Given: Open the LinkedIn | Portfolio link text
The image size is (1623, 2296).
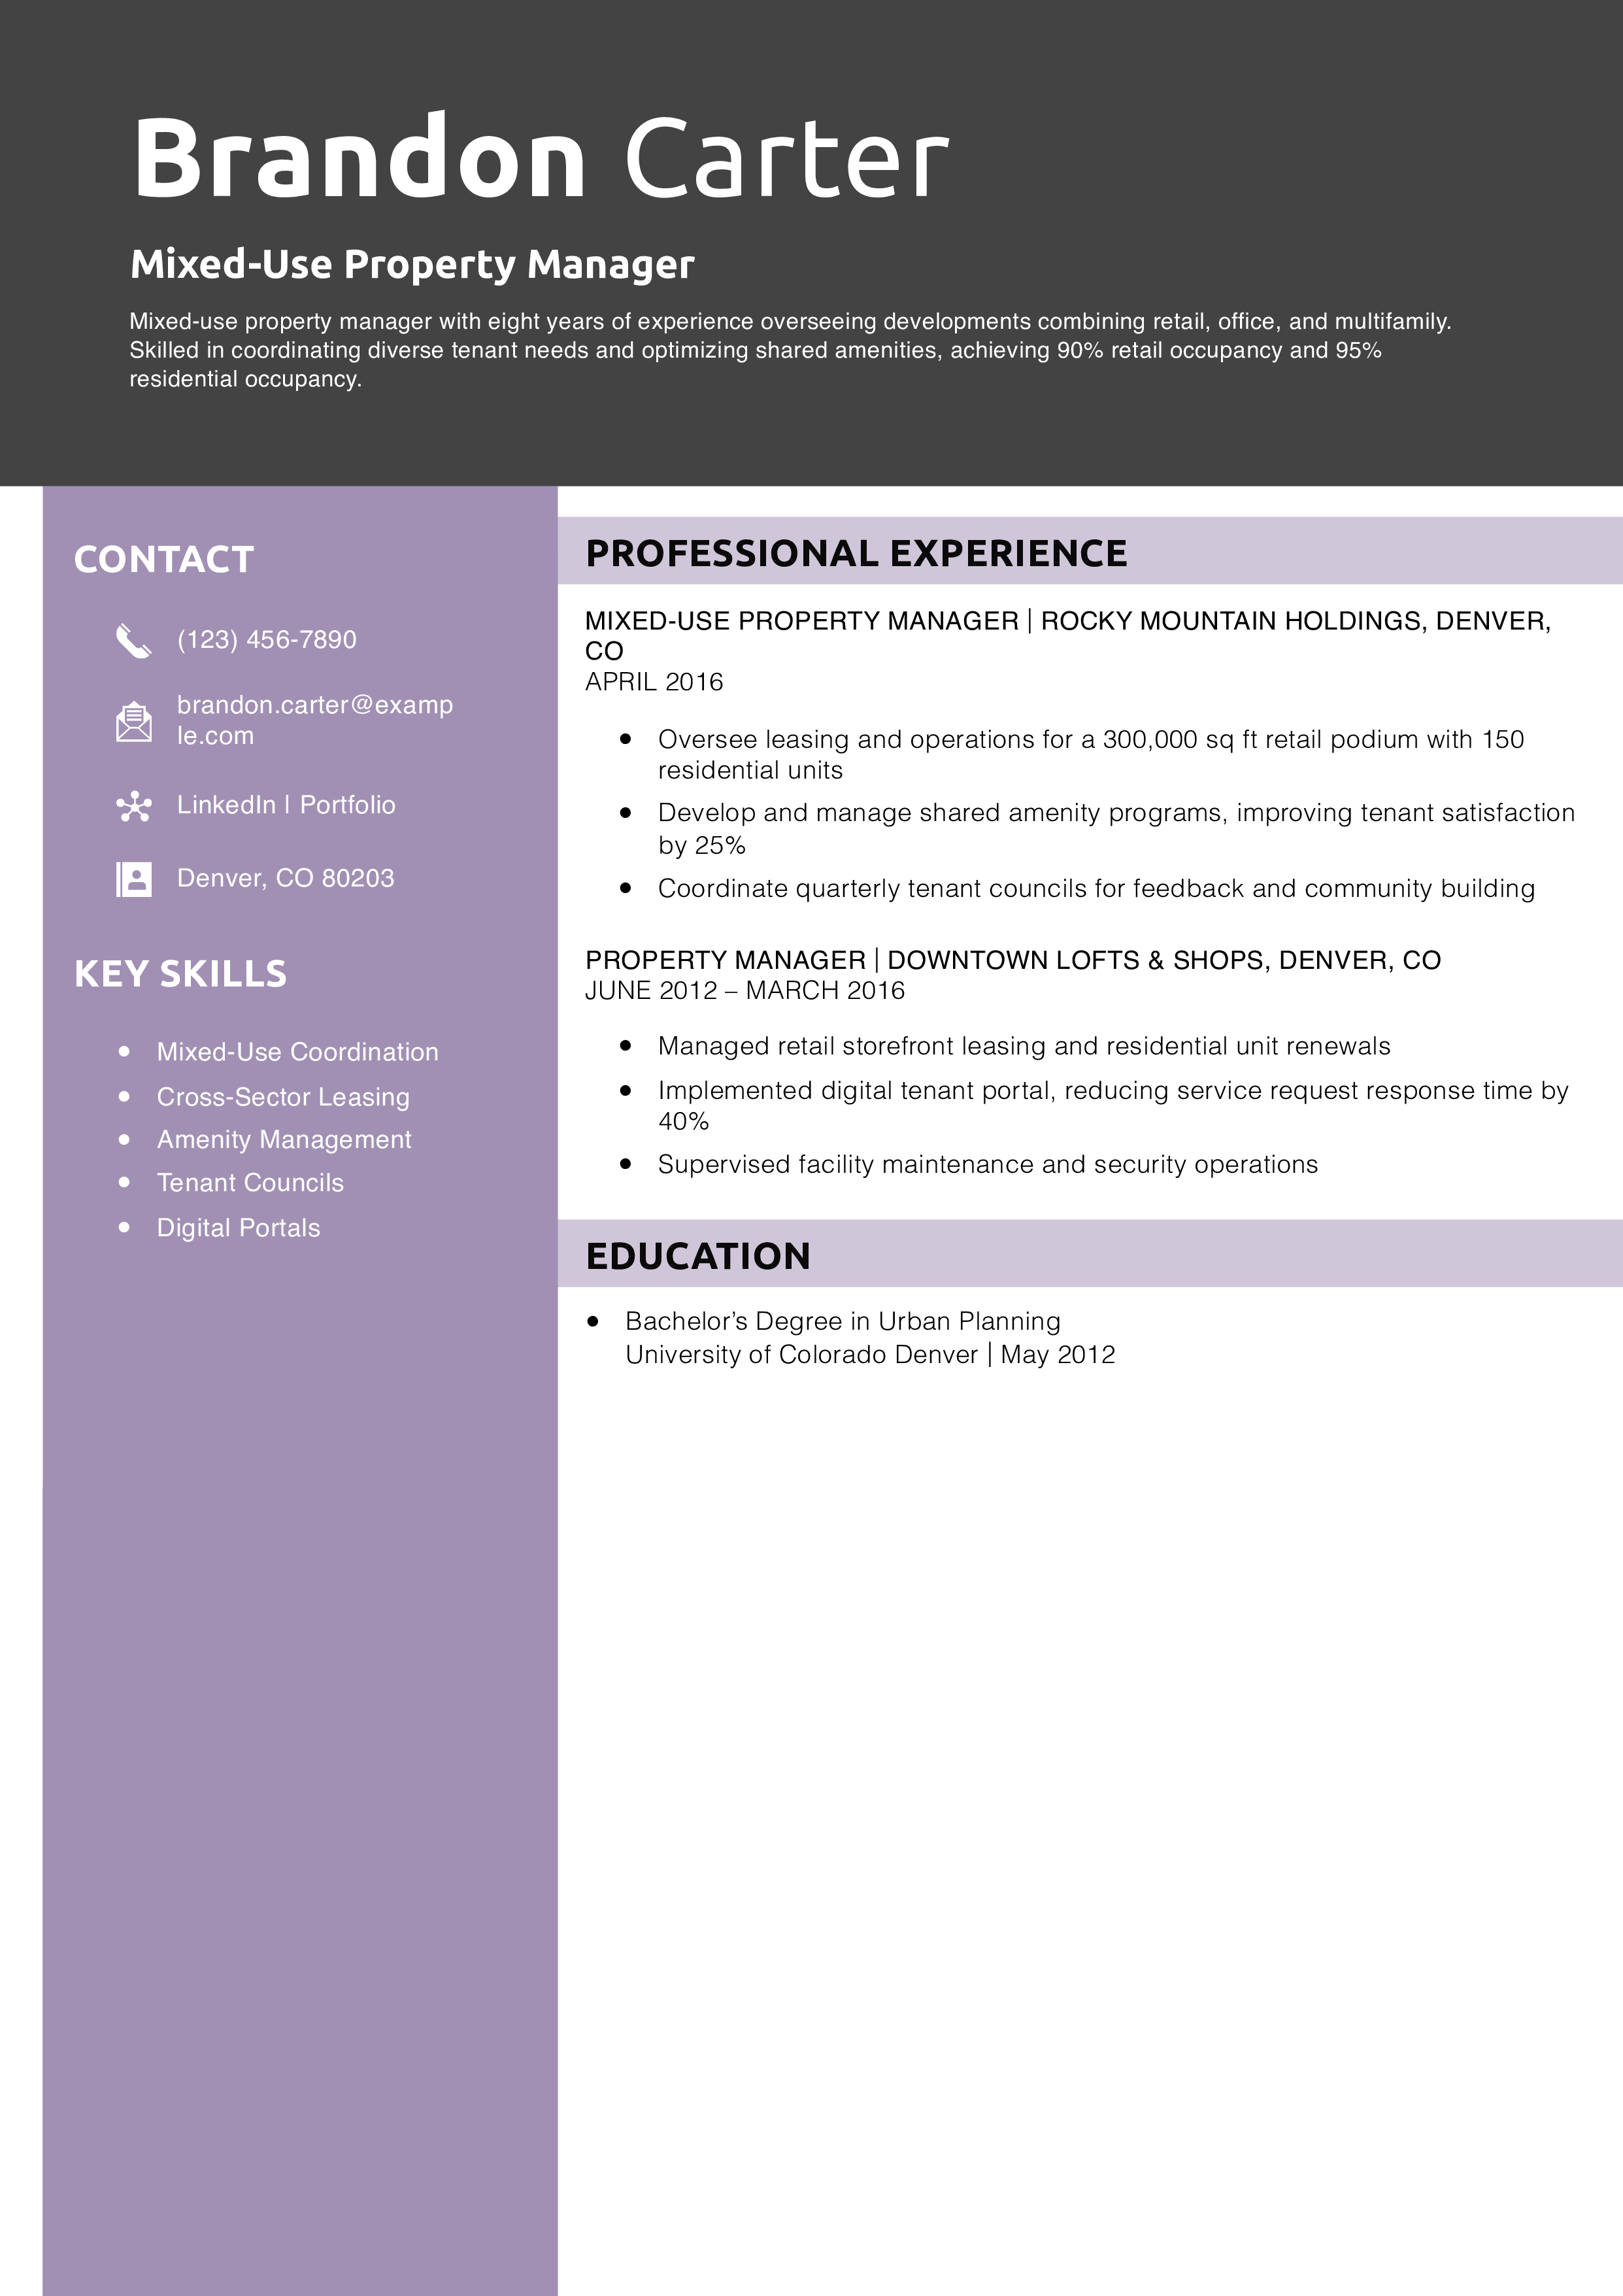Looking at the screenshot, I should (286, 805).
